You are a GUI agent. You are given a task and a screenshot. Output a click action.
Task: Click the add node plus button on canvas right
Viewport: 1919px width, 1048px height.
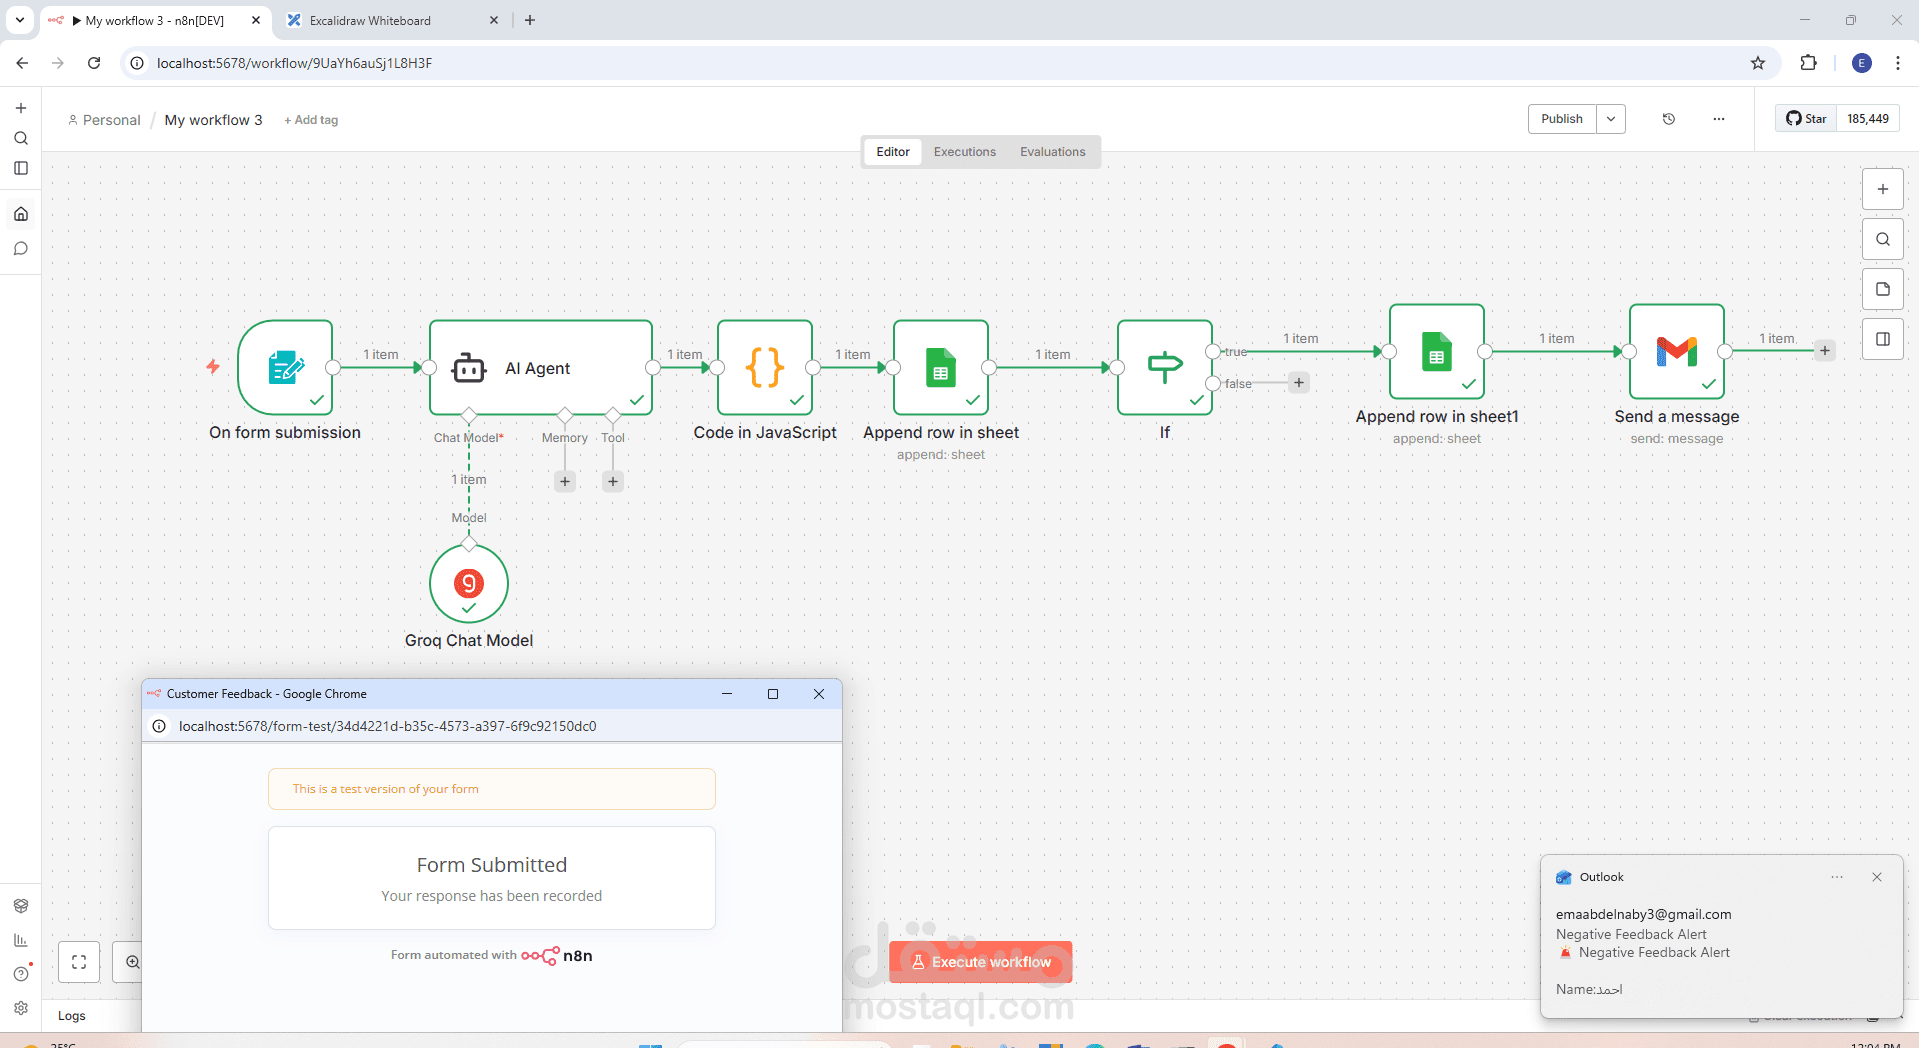1883,189
